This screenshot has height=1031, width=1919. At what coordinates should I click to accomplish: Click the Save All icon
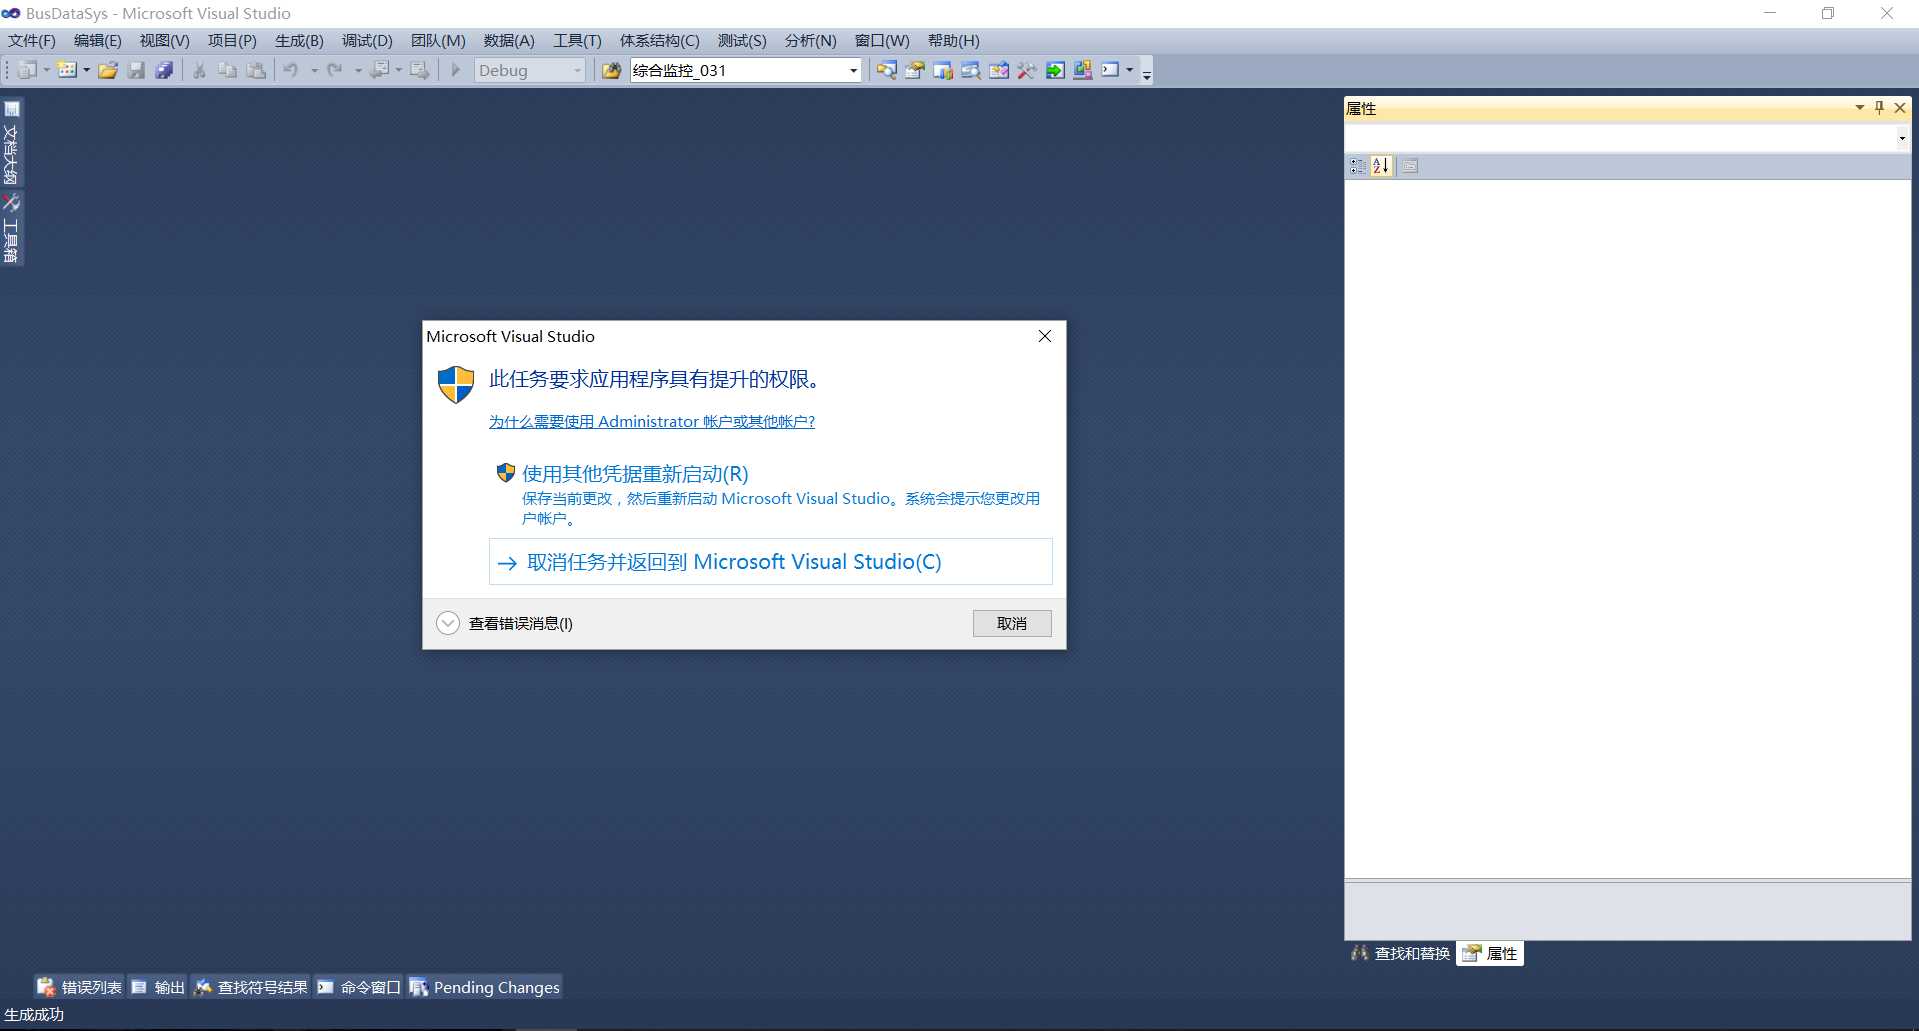coord(164,70)
